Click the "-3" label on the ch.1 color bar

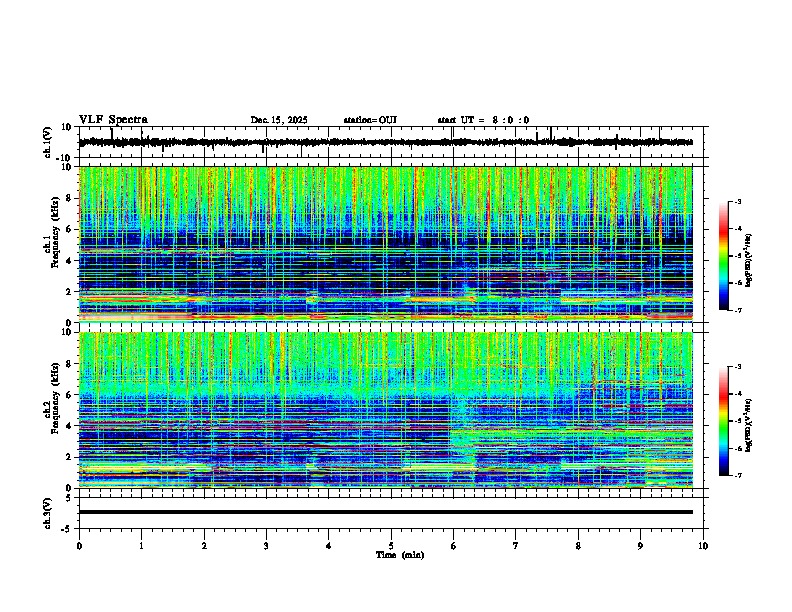(737, 201)
